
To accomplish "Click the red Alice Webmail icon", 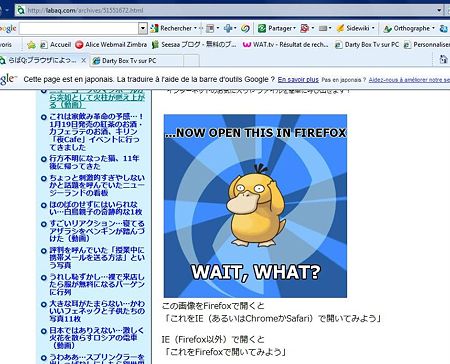I will tap(79, 45).
